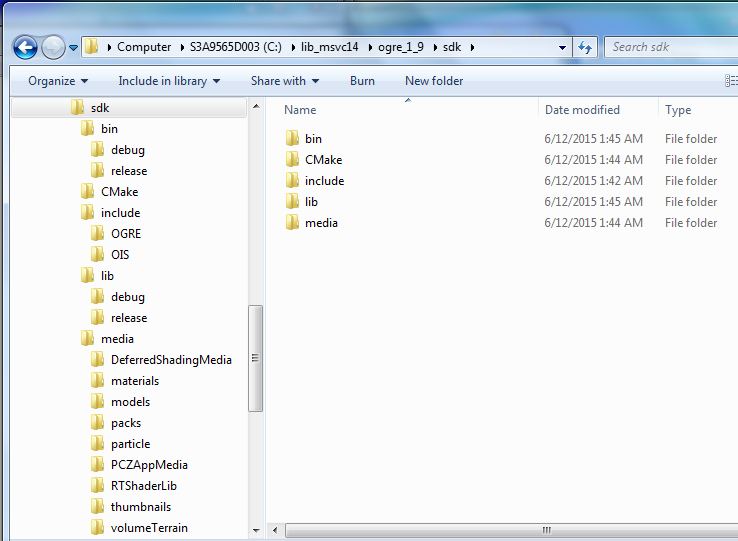Click navigation pane scroll down arrow
The image size is (738, 541).
pos(256,531)
